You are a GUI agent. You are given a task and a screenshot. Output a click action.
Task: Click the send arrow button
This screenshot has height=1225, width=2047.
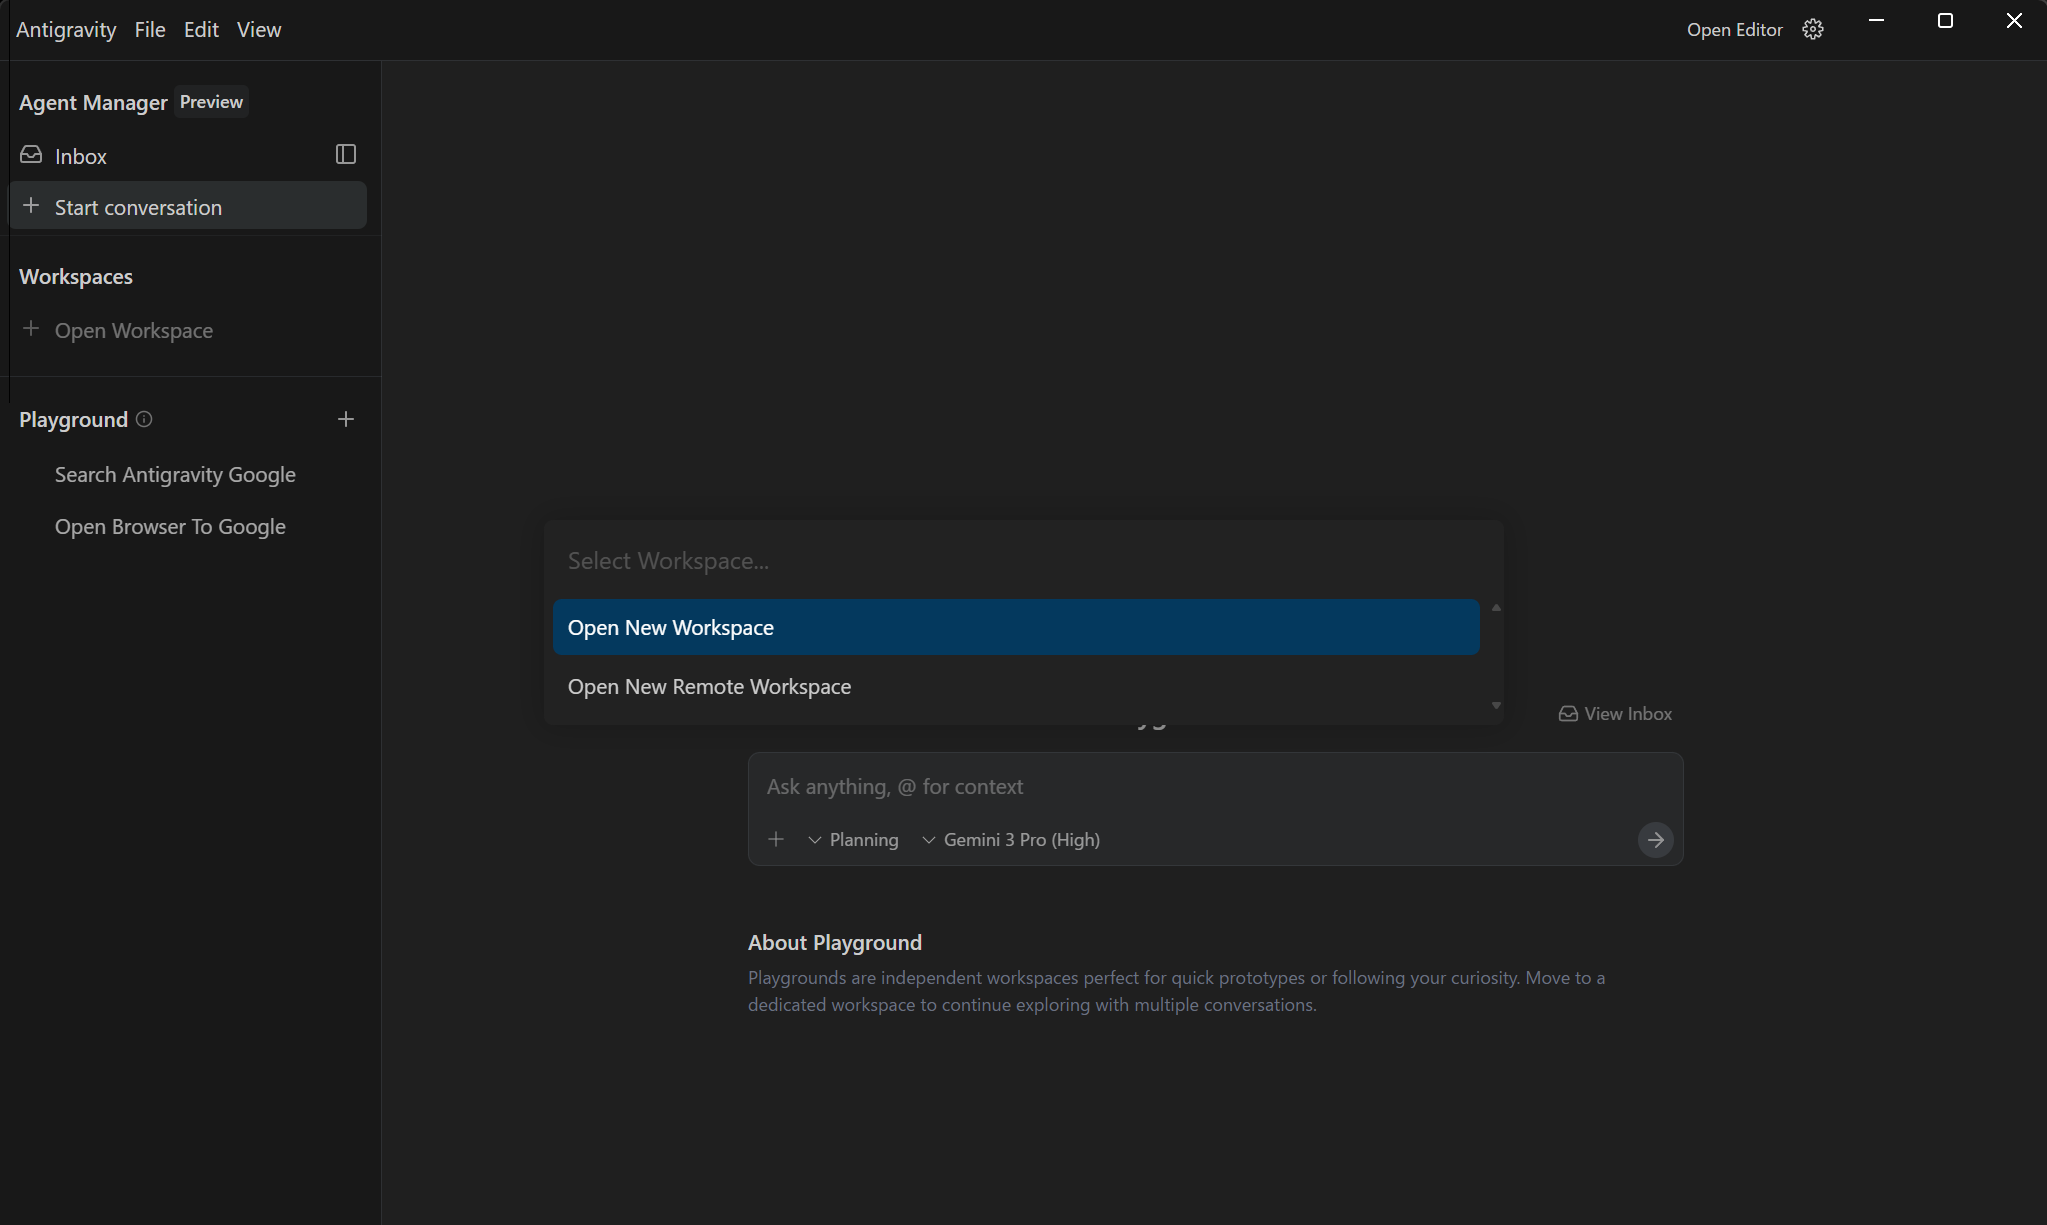coord(1655,840)
